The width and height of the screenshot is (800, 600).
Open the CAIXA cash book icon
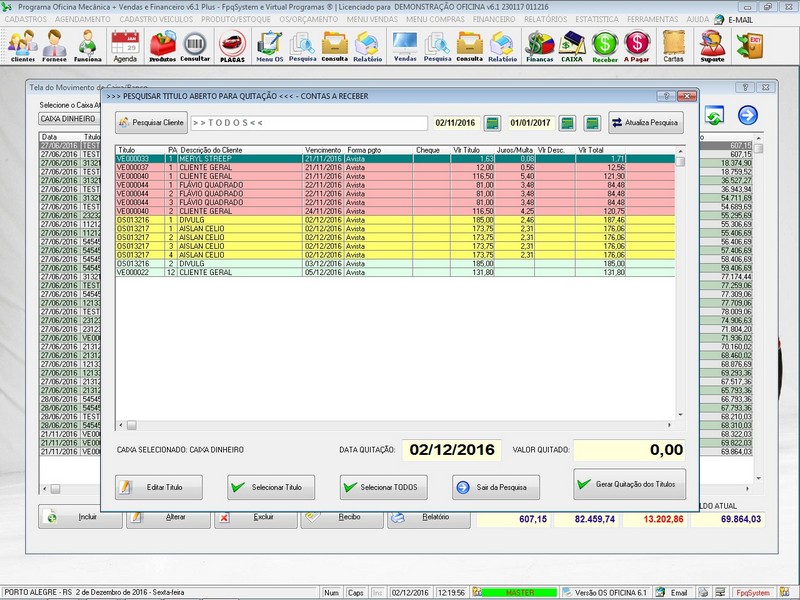572,45
